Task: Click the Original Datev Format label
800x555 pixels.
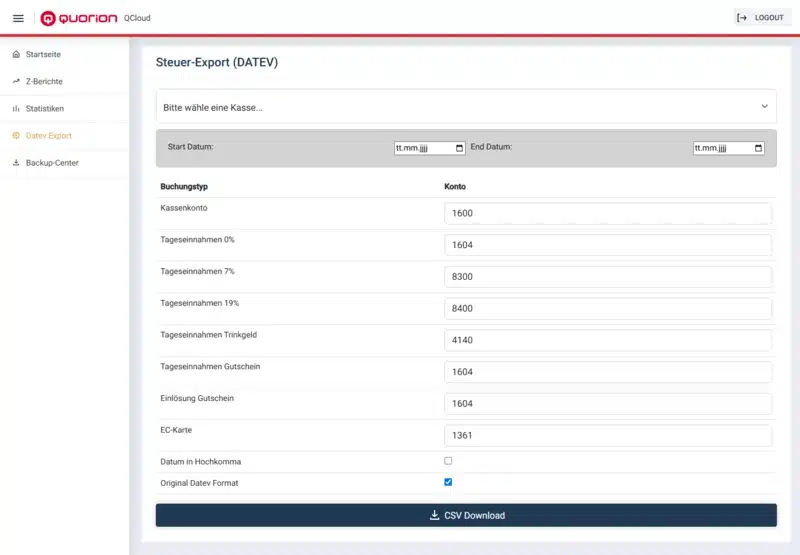Action: (199, 483)
